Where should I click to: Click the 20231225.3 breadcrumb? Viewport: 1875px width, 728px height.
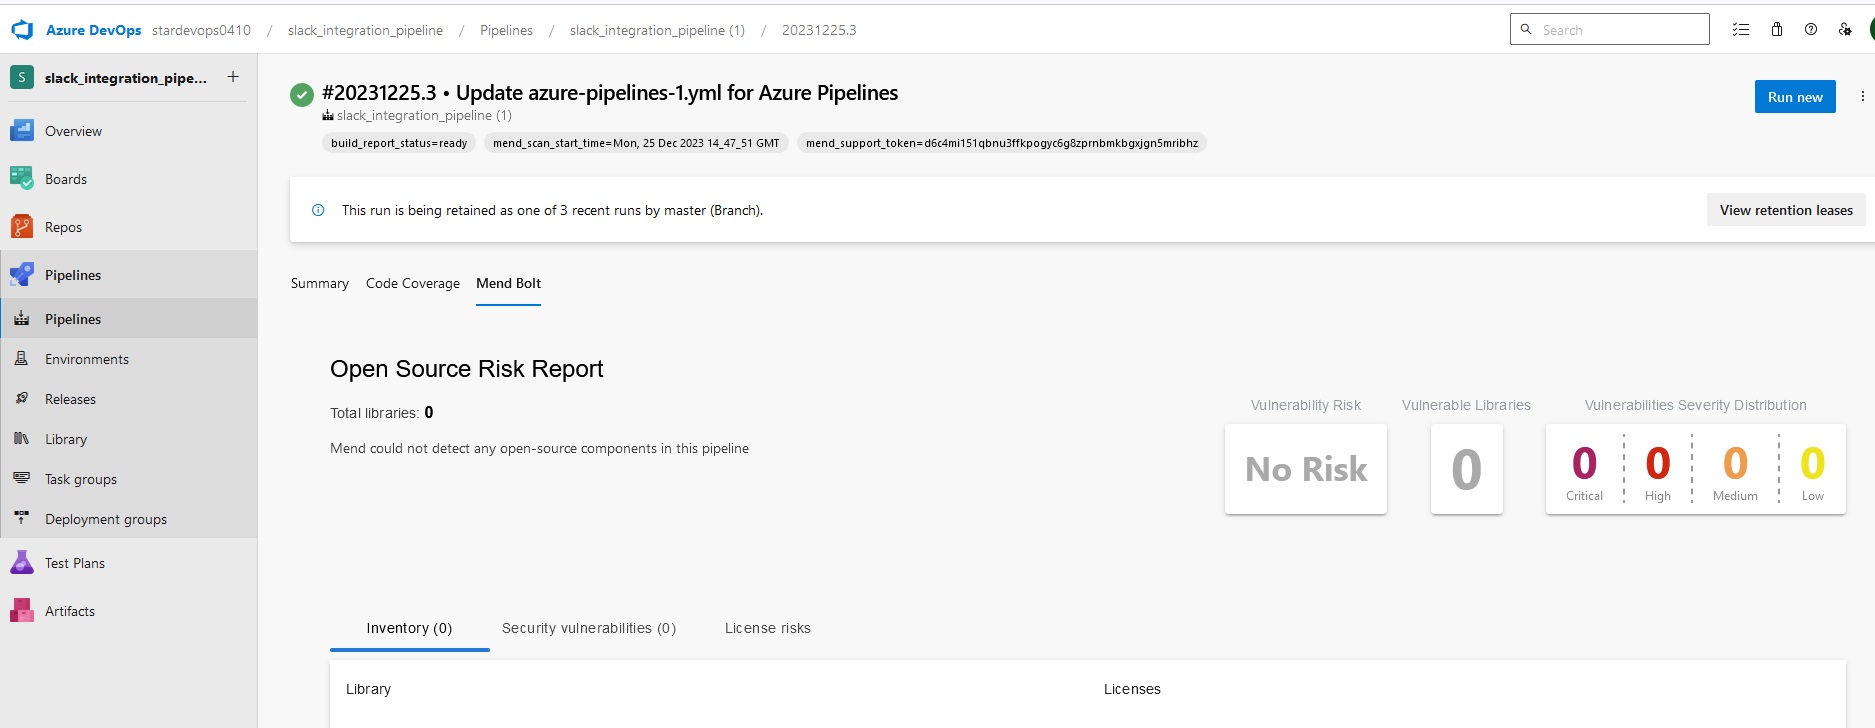click(819, 30)
